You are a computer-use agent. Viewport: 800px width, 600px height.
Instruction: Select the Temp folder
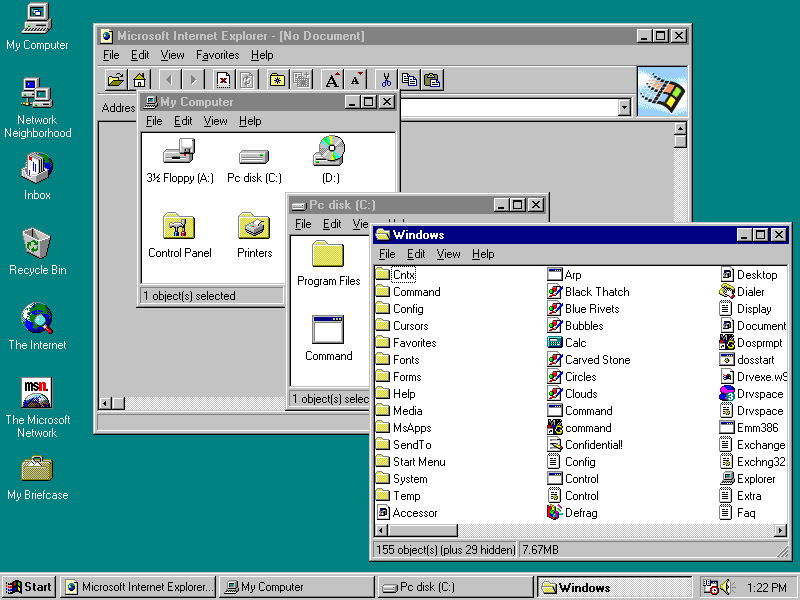click(398, 495)
